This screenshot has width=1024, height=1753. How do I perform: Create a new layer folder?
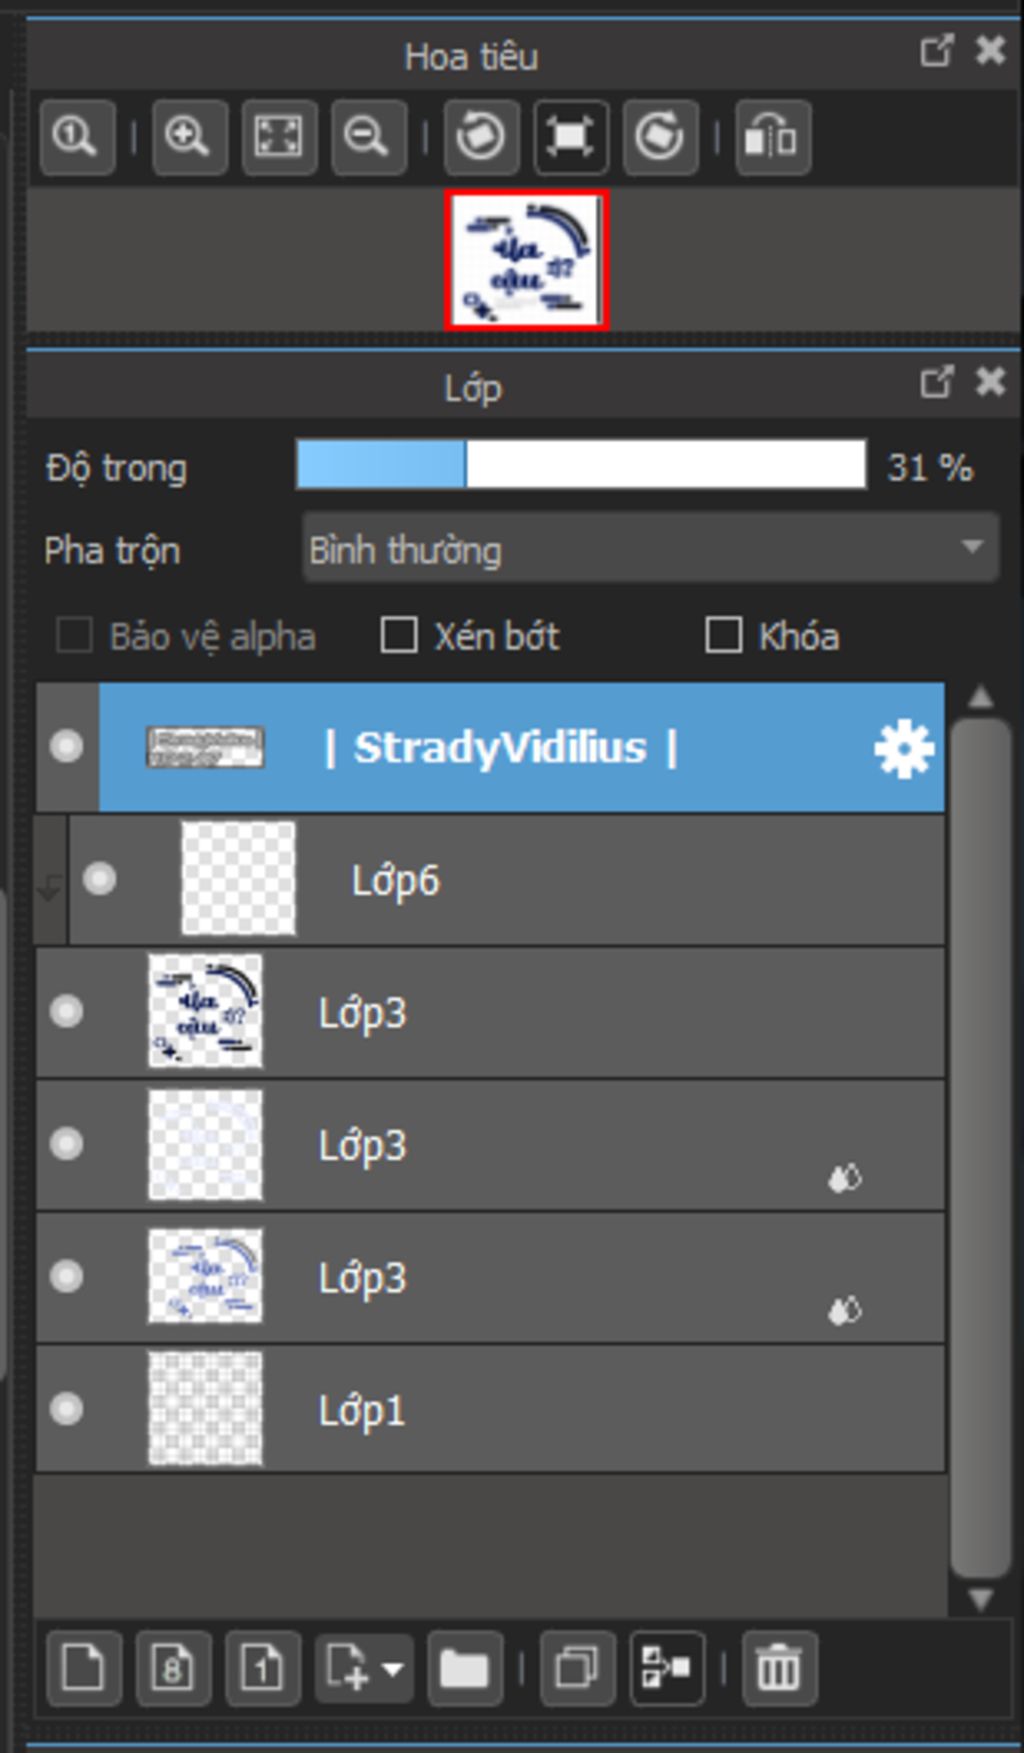(464, 1668)
